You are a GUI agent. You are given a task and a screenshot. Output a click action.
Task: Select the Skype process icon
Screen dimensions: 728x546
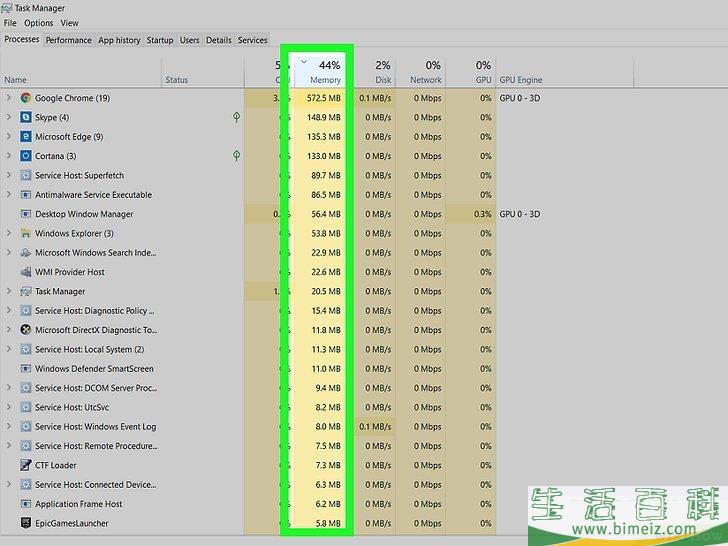click(x=26, y=117)
